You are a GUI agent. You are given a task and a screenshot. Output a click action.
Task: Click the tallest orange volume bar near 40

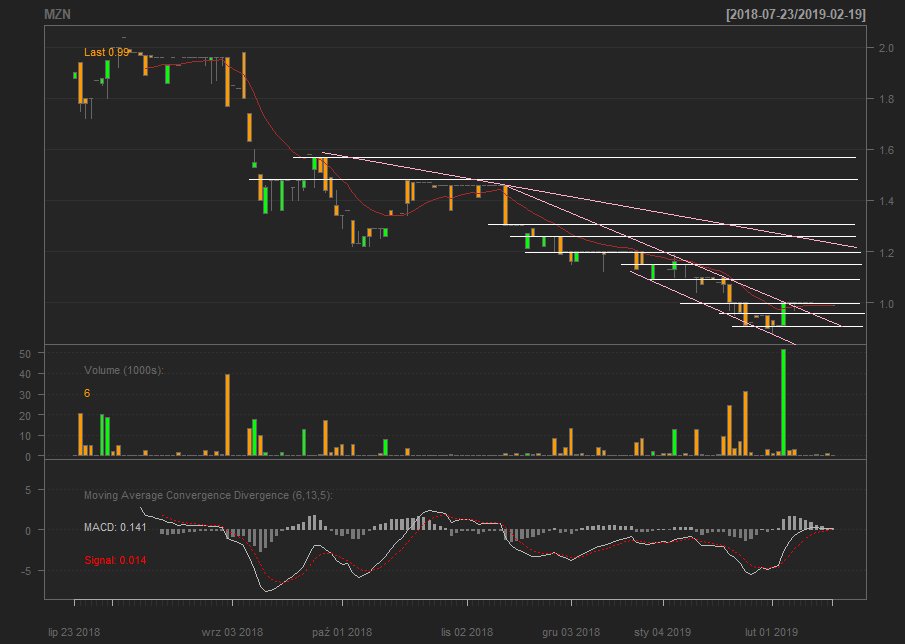227,415
